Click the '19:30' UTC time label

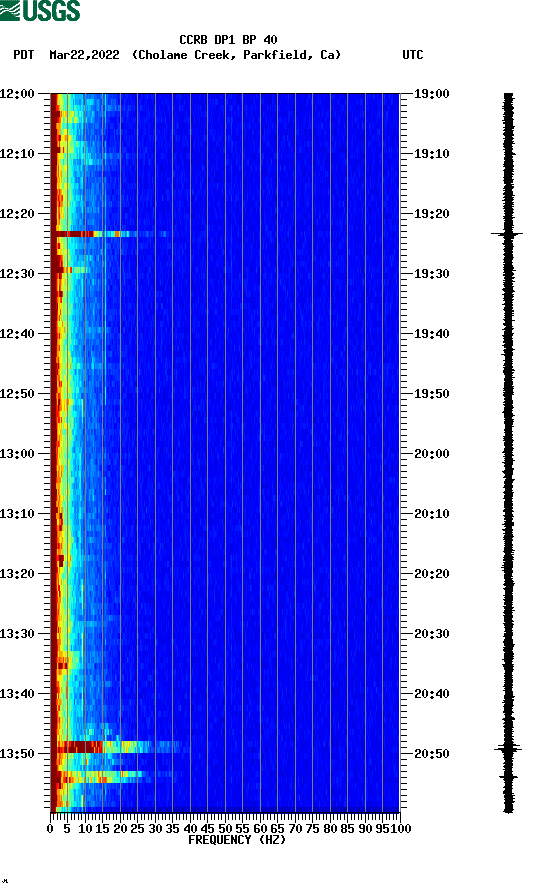(x=431, y=274)
